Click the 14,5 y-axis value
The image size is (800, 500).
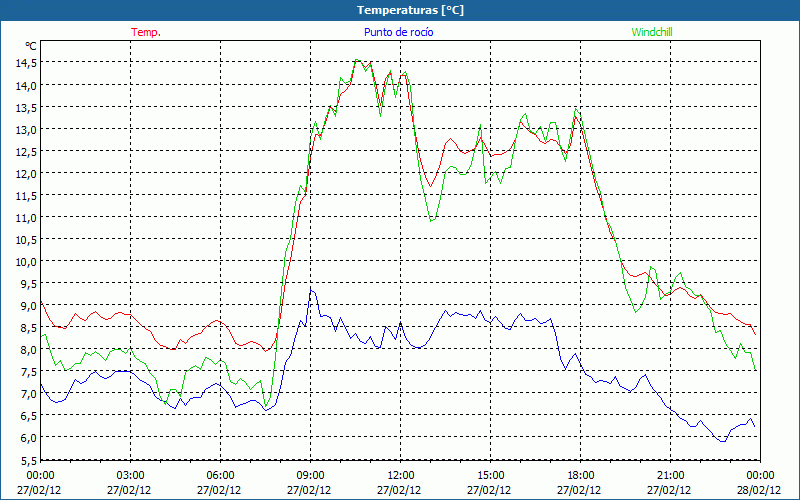click(27, 63)
